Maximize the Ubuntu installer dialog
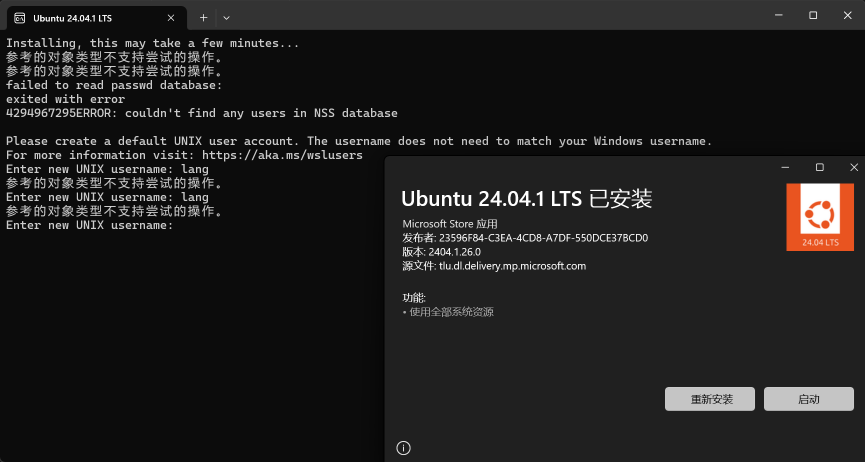The height and width of the screenshot is (462, 865). [x=819, y=167]
